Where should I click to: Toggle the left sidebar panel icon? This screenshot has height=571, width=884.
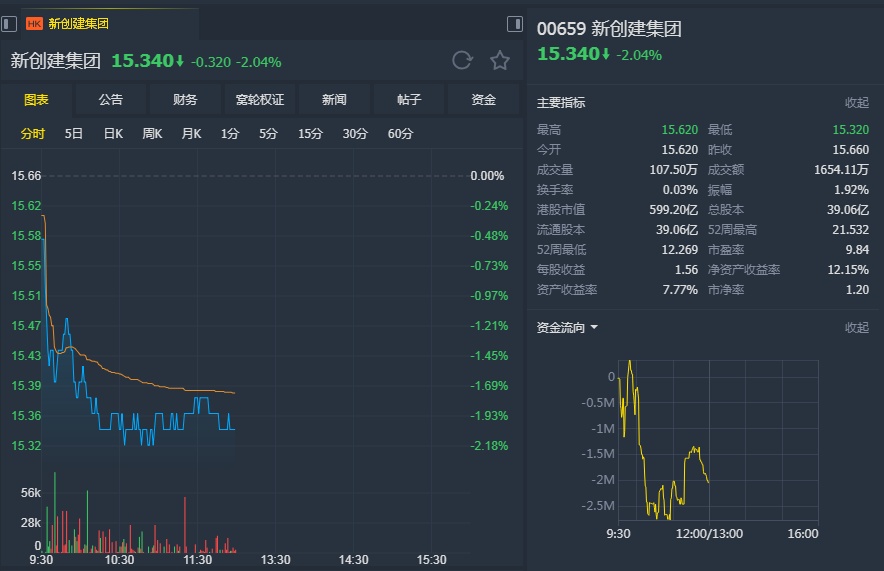click(x=8, y=24)
